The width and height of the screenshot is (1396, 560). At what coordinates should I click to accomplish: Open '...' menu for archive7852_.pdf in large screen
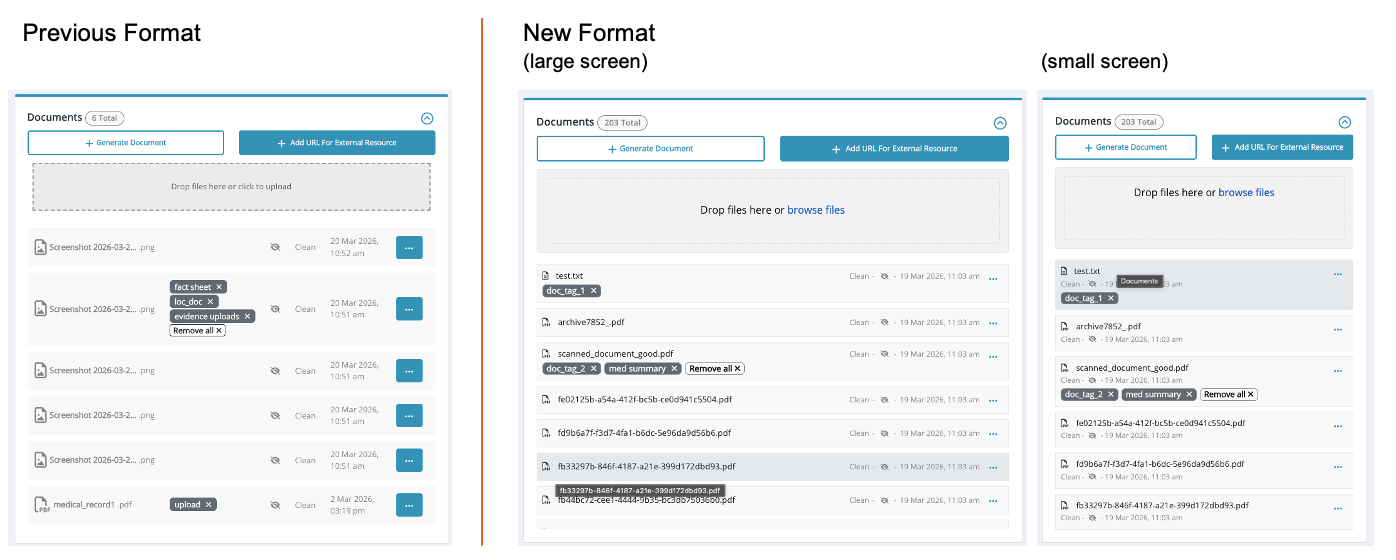point(993,323)
